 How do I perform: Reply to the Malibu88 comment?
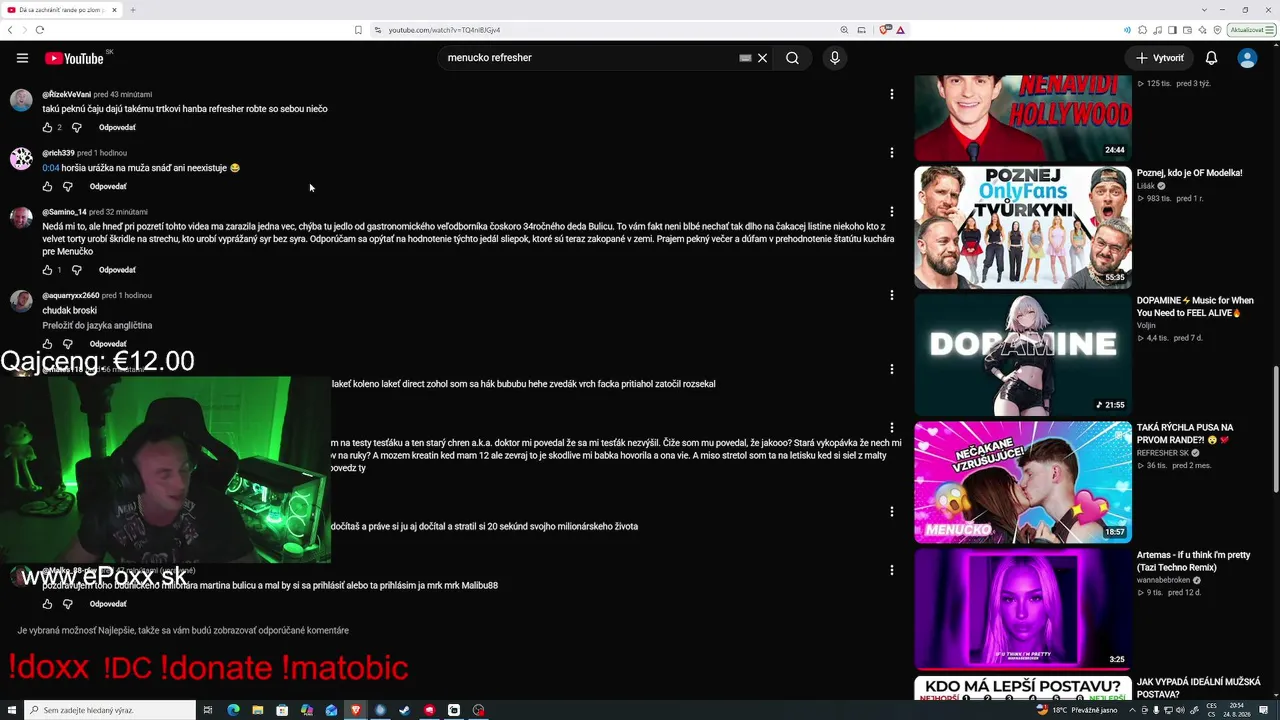click(x=108, y=604)
